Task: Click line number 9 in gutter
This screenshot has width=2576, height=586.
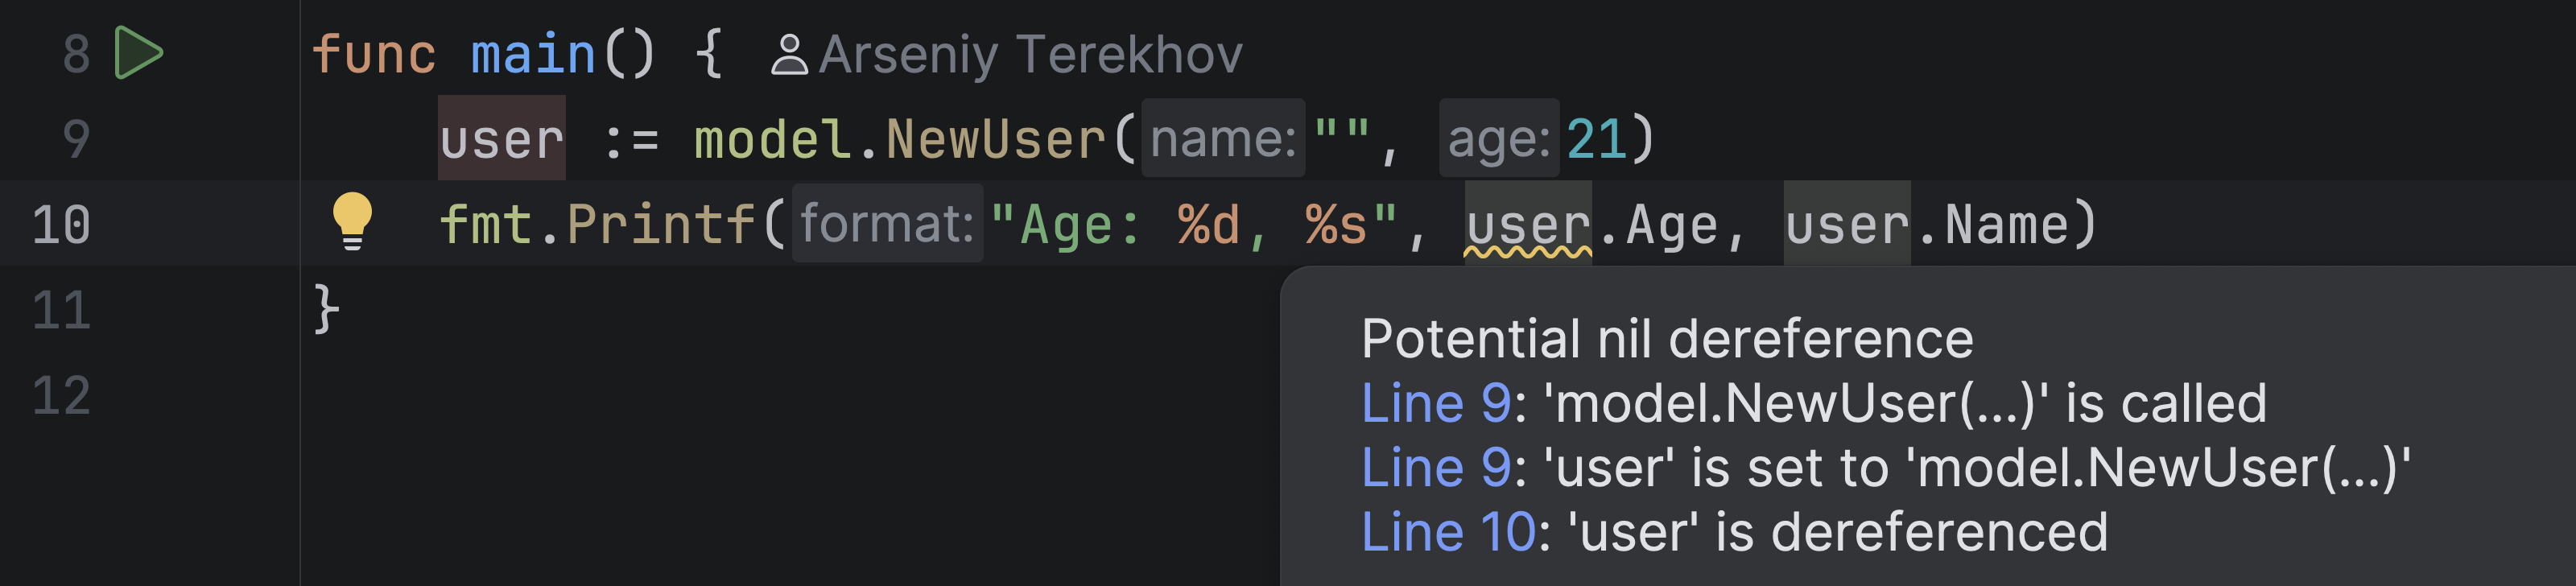Action: (x=76, y=139)
